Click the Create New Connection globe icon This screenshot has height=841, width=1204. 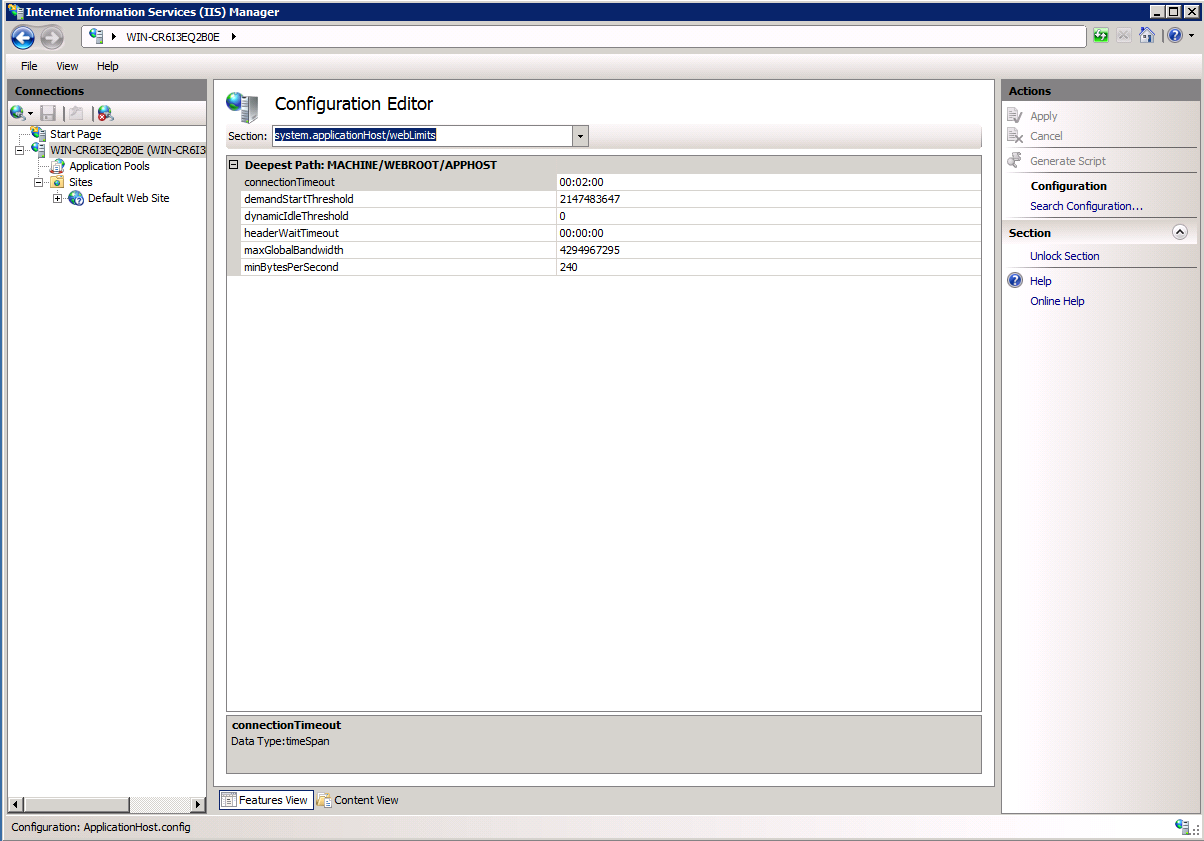coord(18,114)
